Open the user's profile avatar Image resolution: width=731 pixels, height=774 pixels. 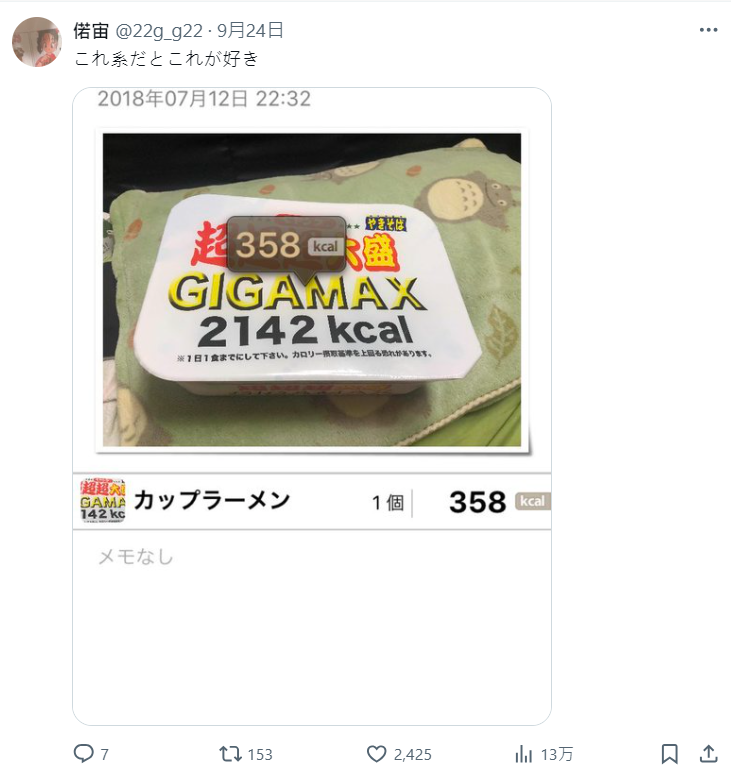[x=37, y=42]
